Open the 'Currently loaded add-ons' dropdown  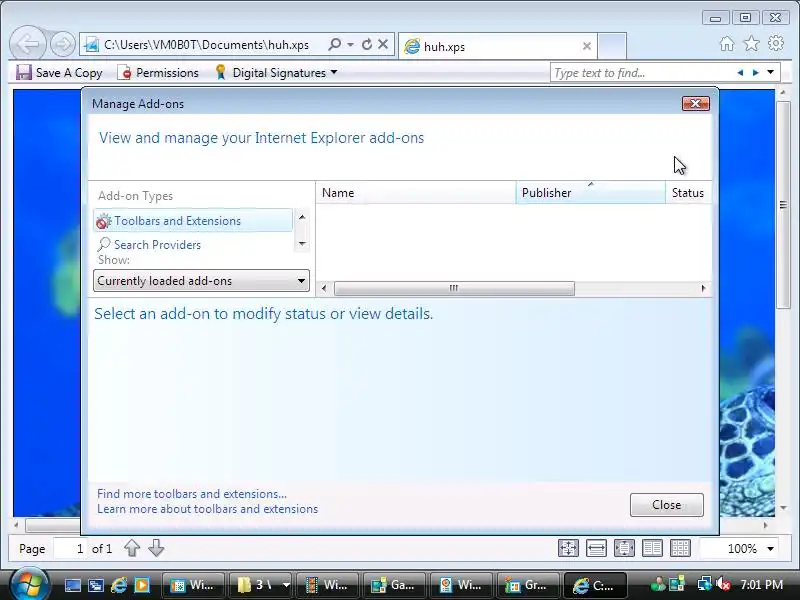(201, 281)
